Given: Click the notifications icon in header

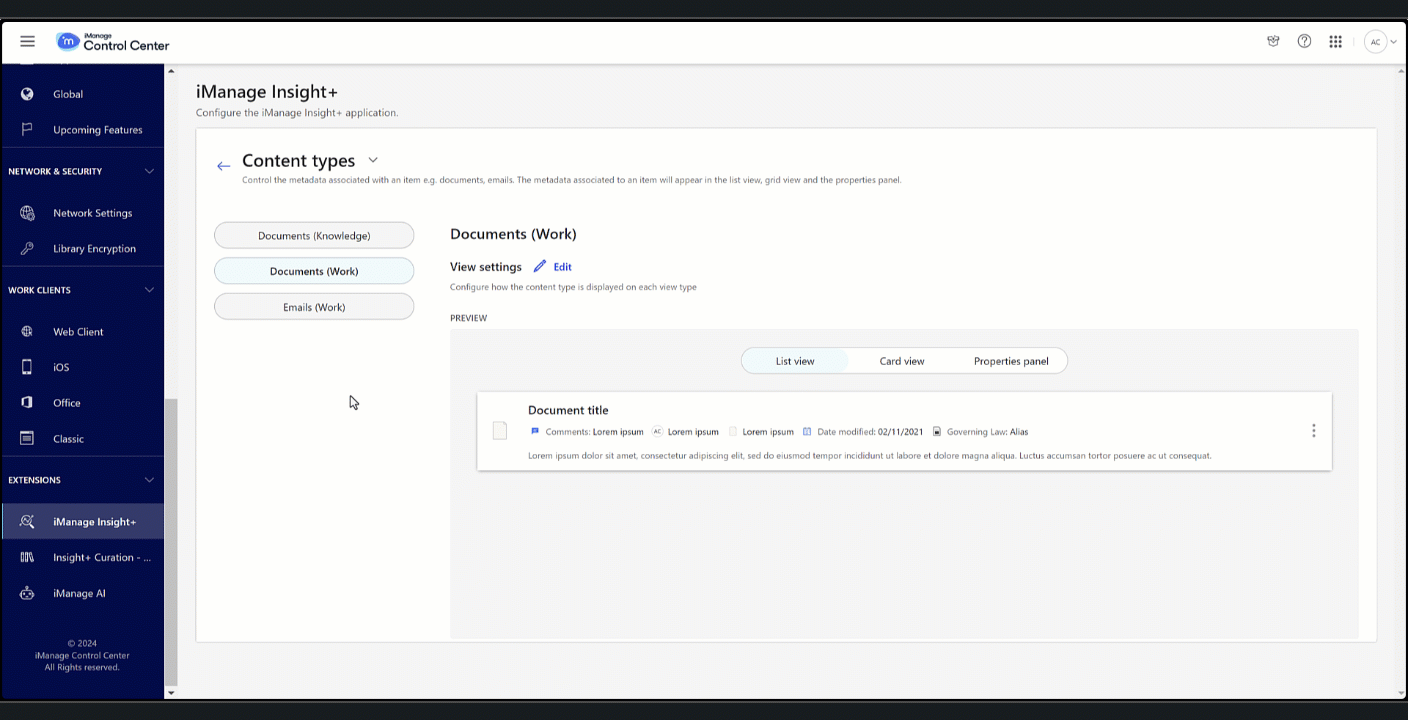Looking at the screenshot, I should (1273, 42).
